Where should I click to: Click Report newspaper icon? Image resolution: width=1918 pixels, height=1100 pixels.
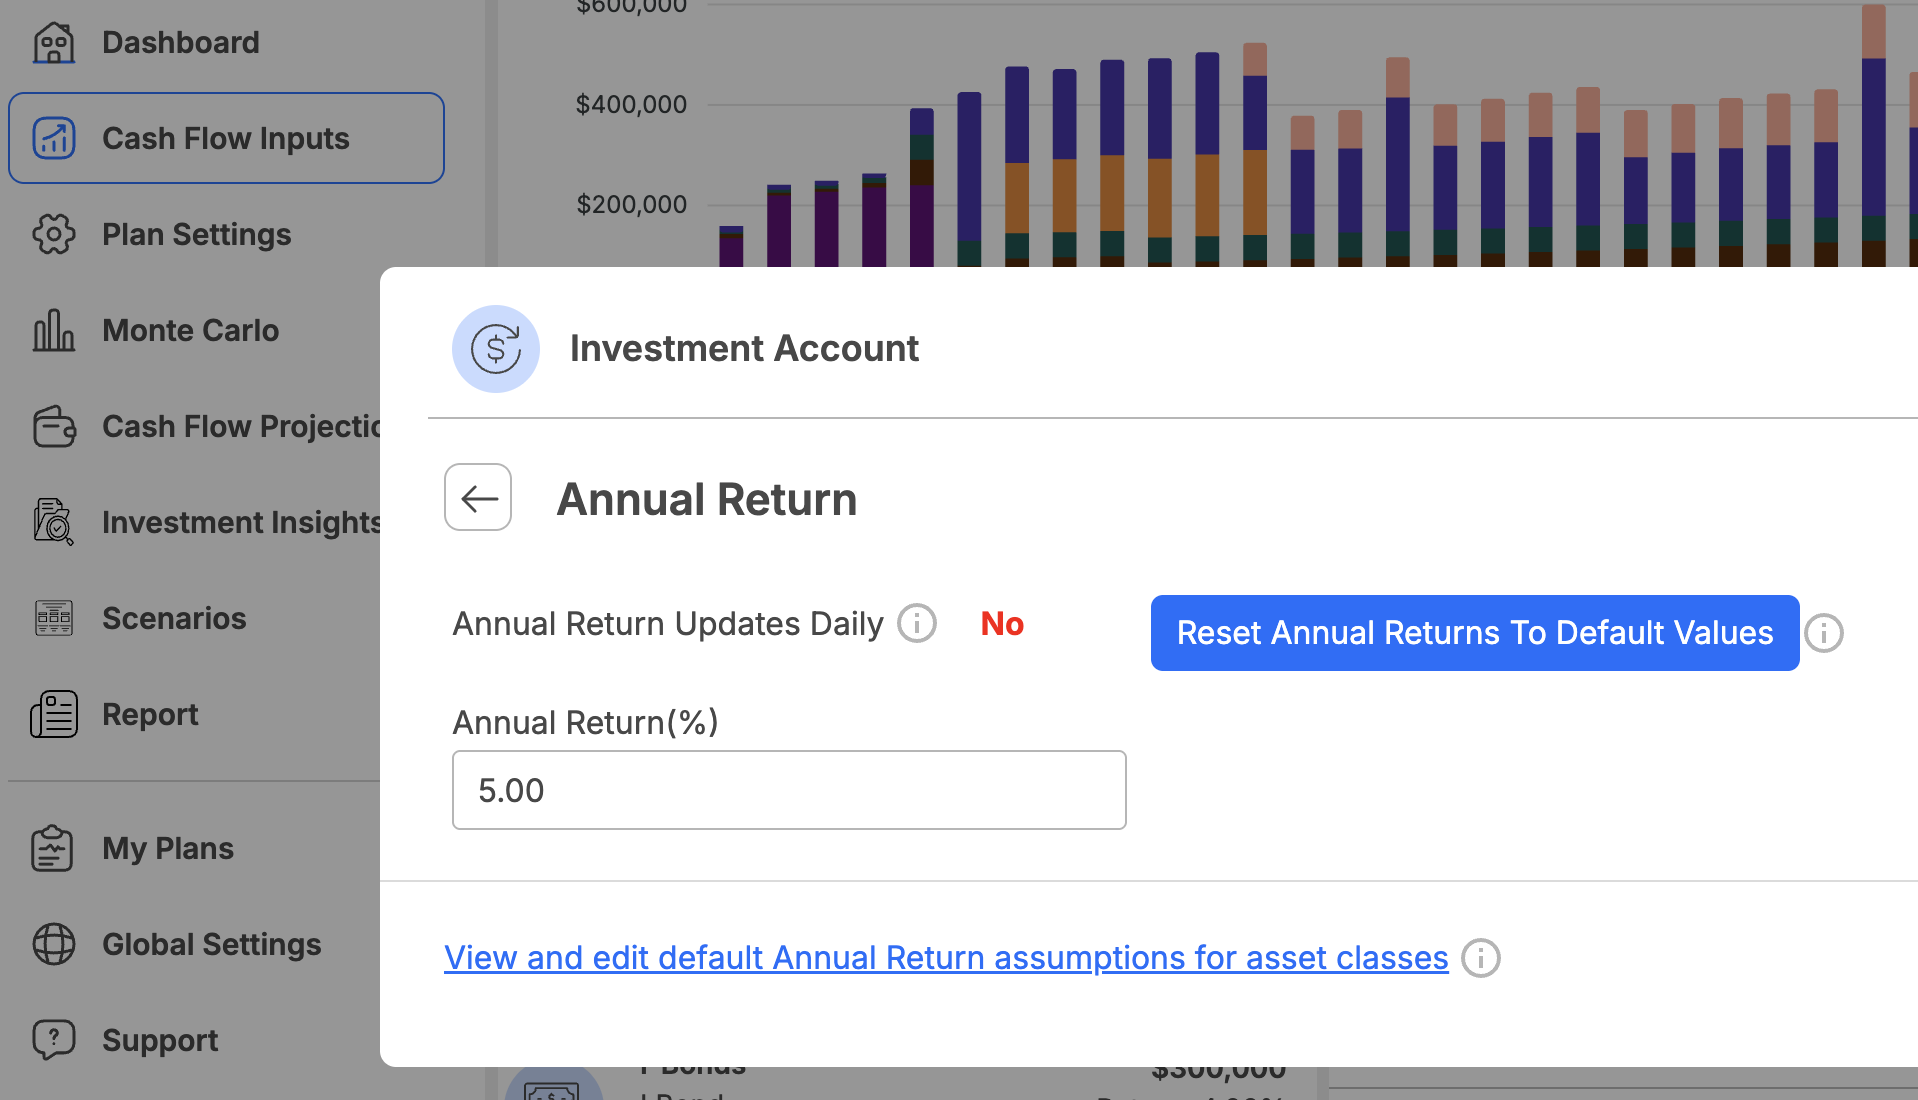(54, 714)
